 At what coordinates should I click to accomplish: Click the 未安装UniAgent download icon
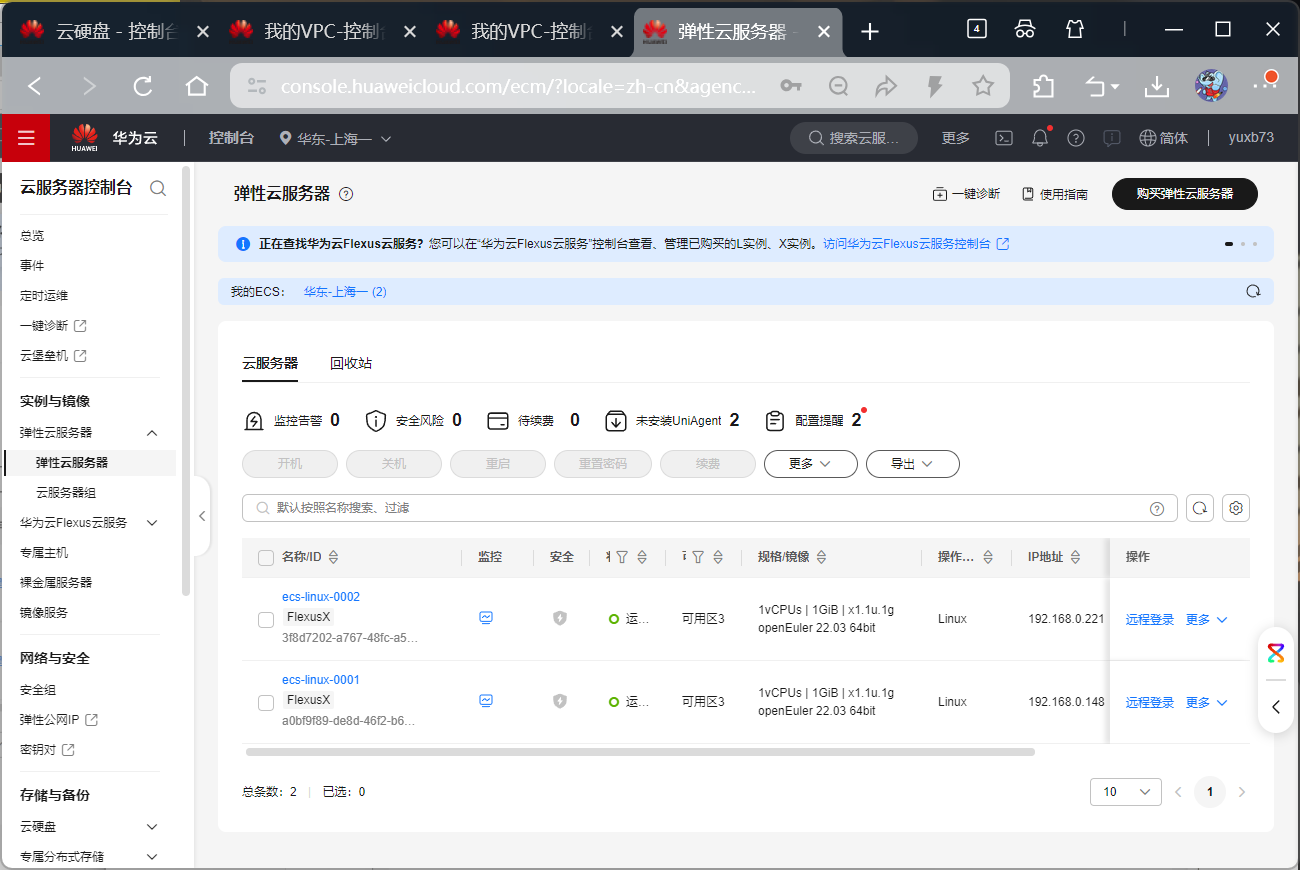pyautogui.click(x=616, y=421)
